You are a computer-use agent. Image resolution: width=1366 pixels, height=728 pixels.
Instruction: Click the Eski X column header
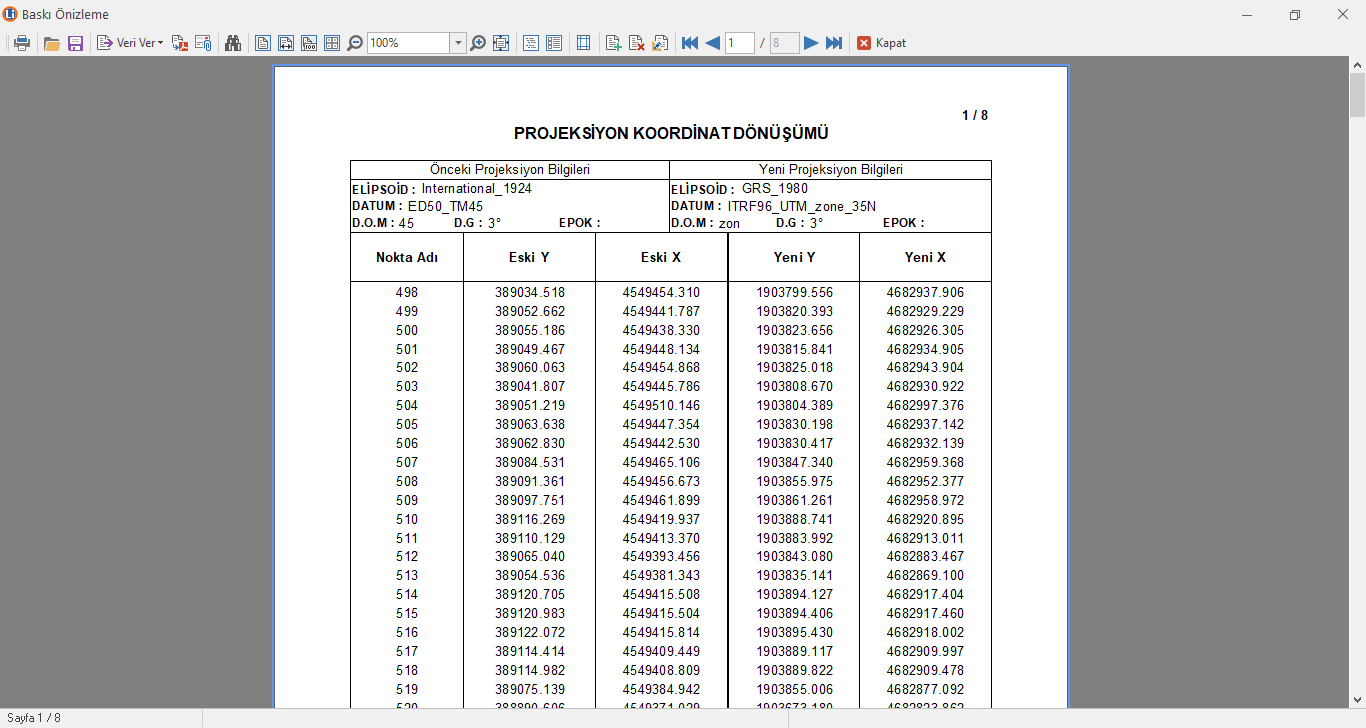pos(661,257)
